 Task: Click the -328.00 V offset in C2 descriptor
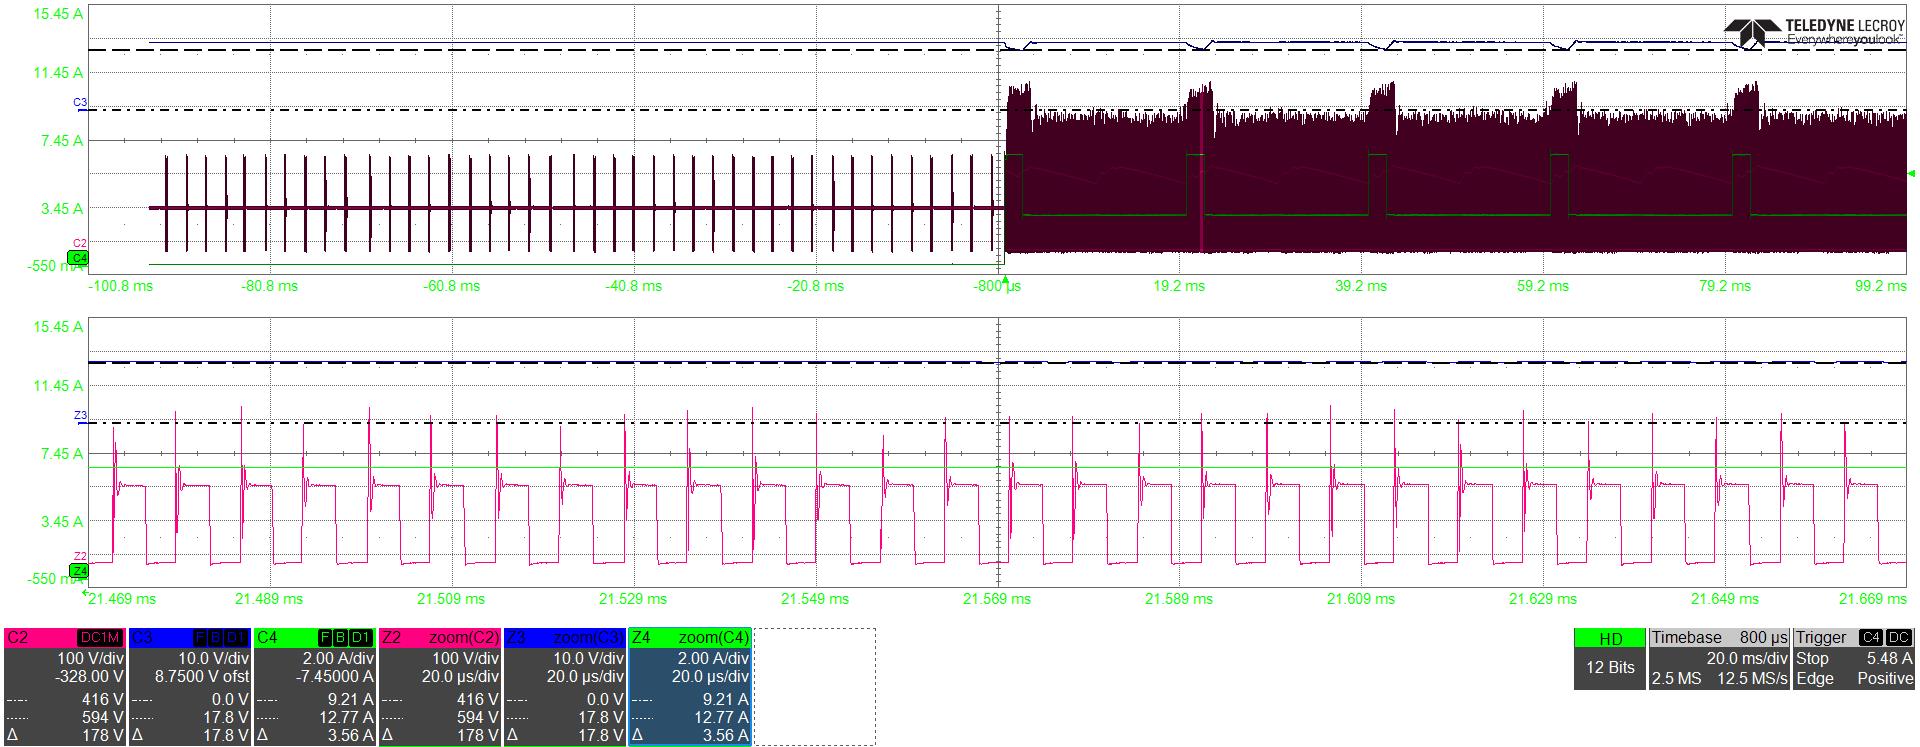(87, 676)
